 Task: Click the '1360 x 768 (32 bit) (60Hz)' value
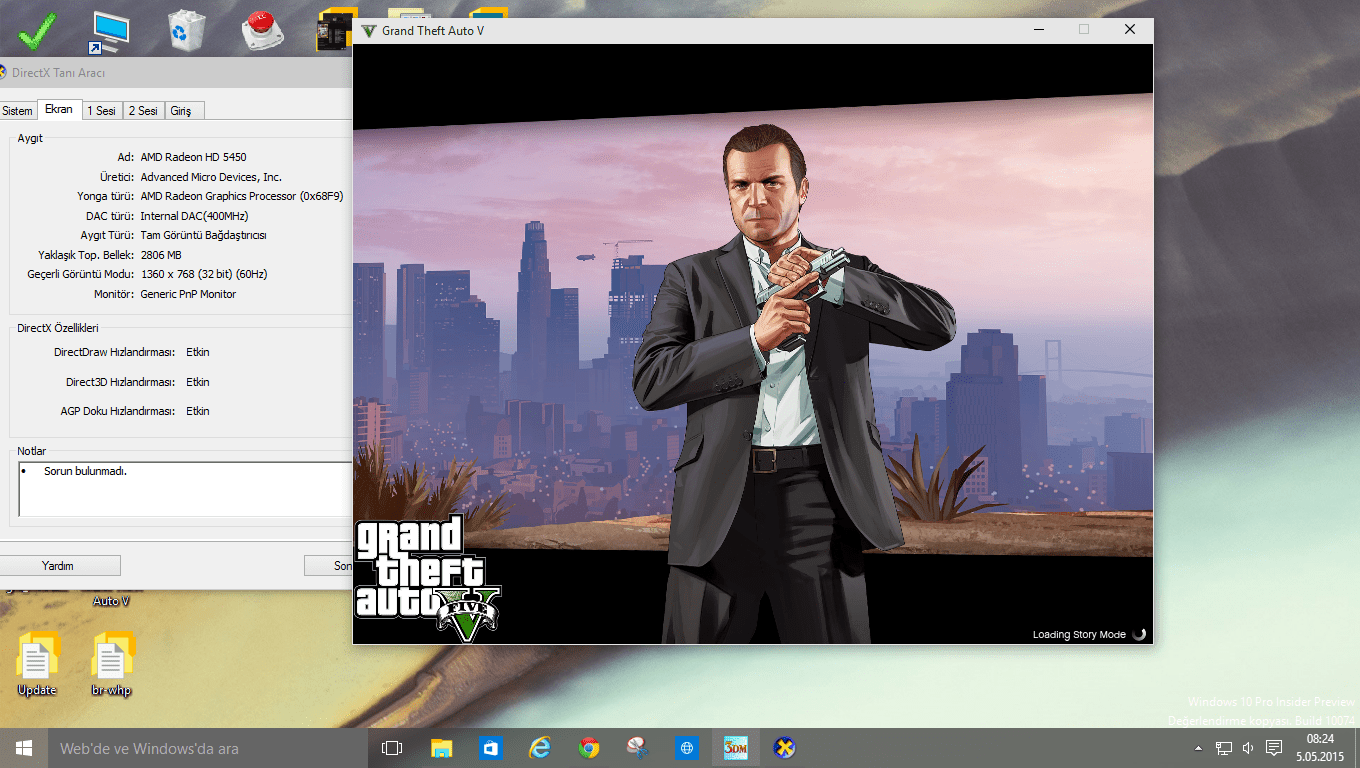pos(204,274)
